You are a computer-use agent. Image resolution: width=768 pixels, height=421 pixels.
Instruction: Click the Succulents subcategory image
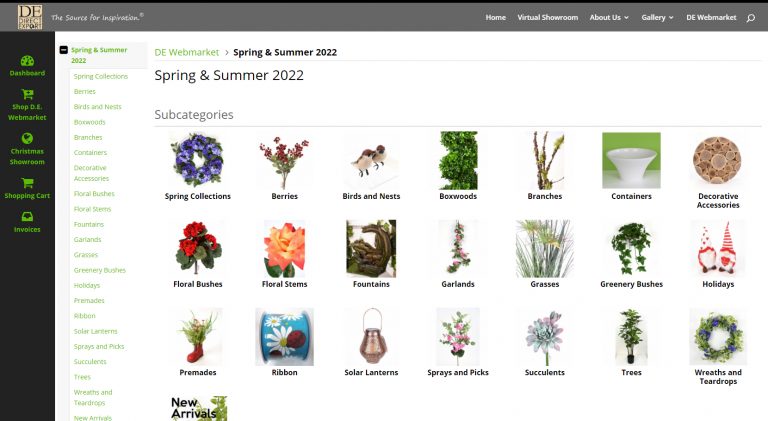pyautogui.click(x=544, y=336)
